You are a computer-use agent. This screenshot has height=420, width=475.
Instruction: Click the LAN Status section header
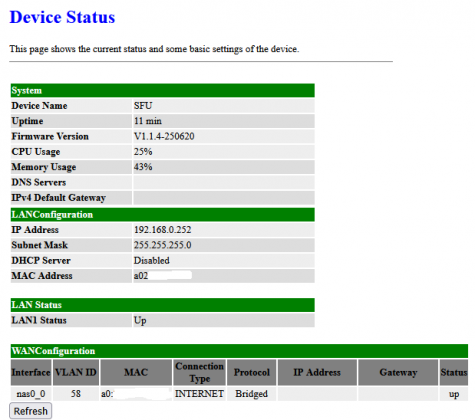[163, 305]
